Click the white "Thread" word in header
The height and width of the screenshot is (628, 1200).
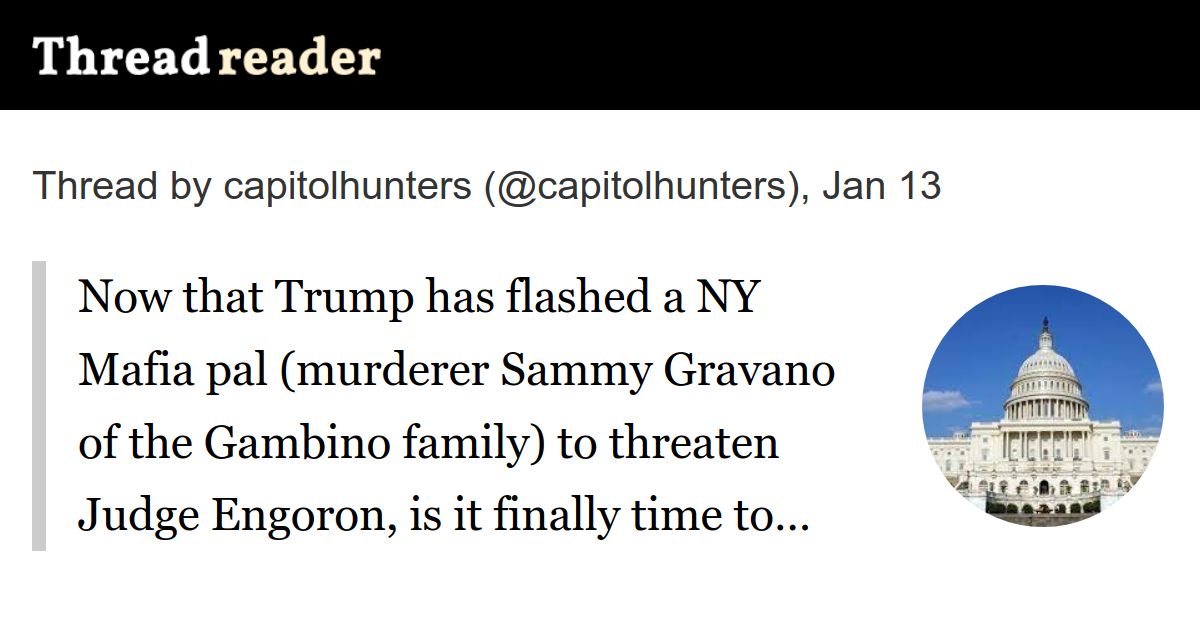(120, 57)
